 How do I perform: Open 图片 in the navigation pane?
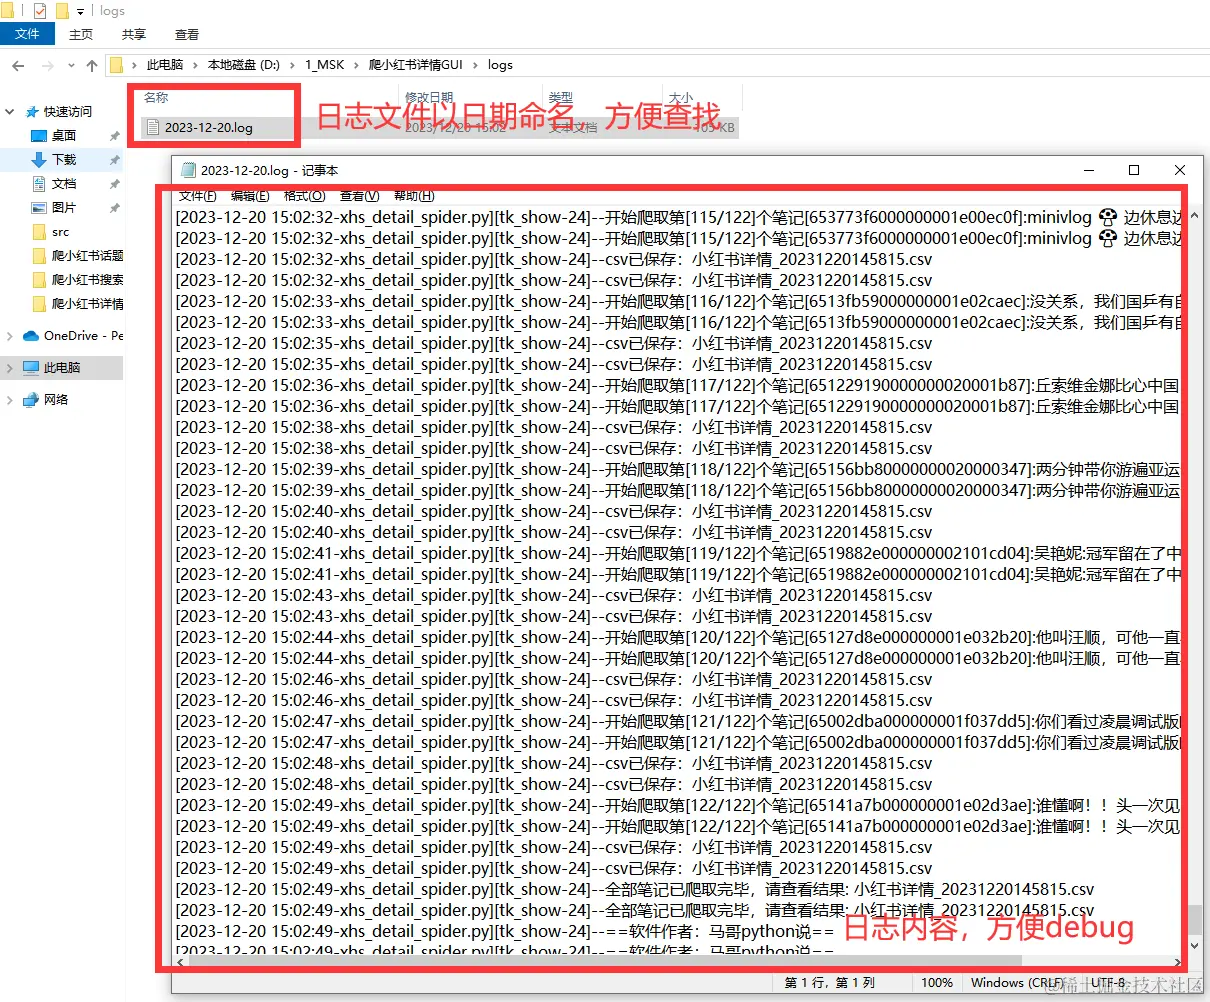pyautogui.click(x=64, y=208)
